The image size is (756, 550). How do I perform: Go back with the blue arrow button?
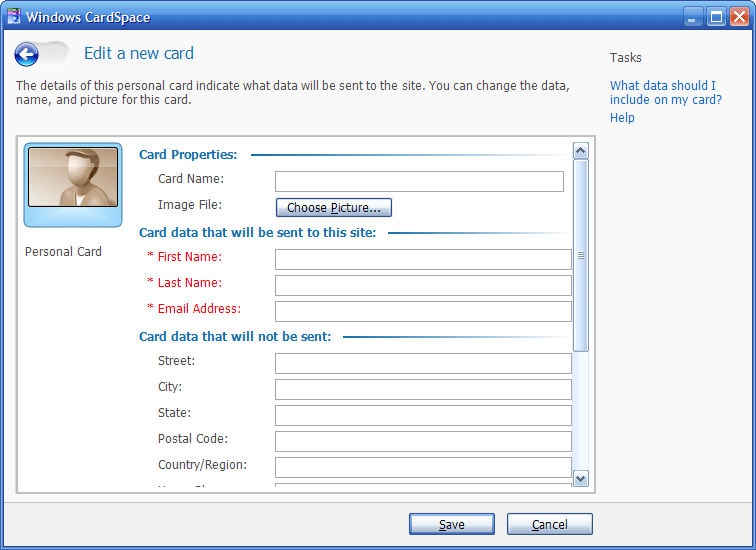pyautogui.click(x=27, y=54)
